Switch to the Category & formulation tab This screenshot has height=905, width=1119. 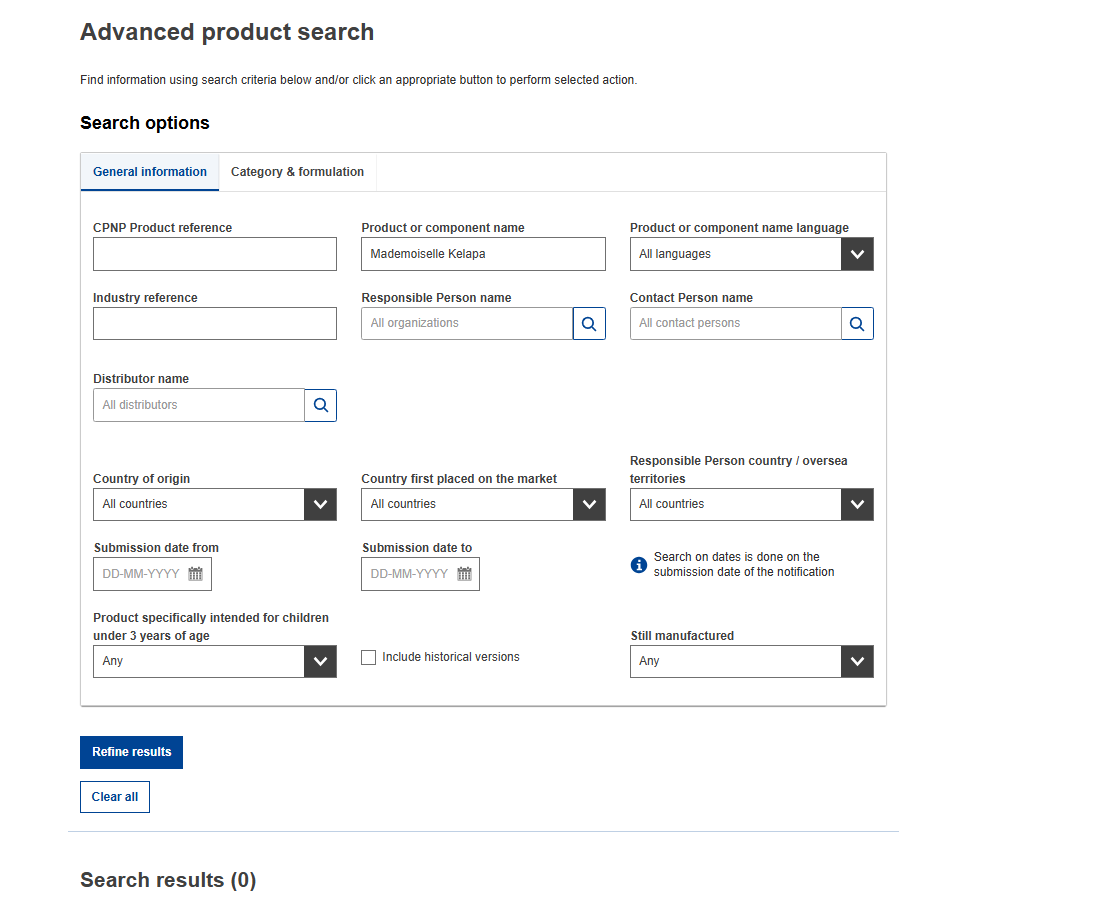[x=297, y=172]
